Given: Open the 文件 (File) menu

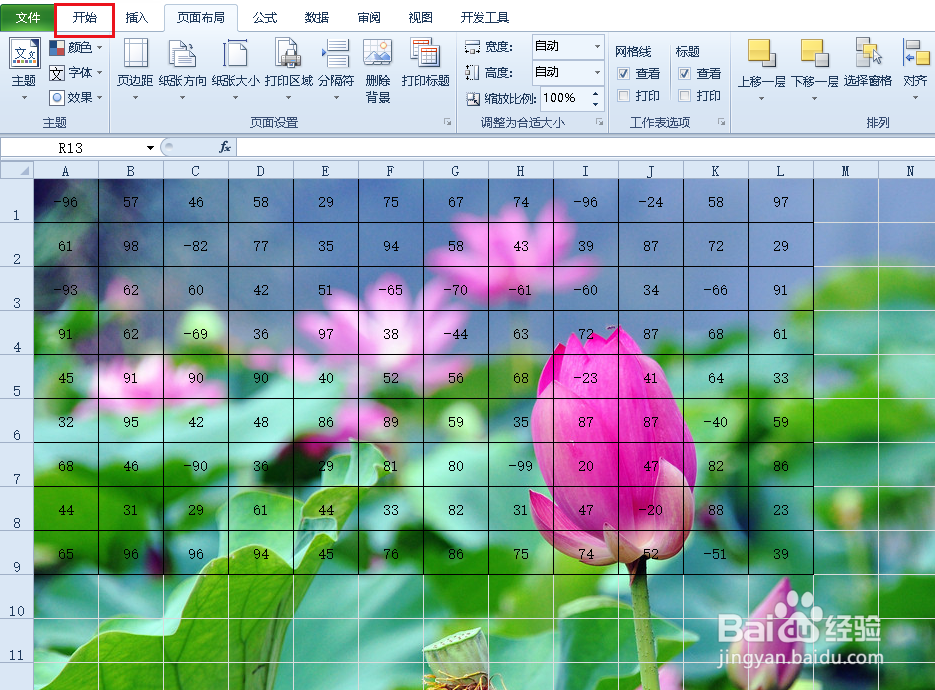Looking at the screenshot, I should [27, 17].
